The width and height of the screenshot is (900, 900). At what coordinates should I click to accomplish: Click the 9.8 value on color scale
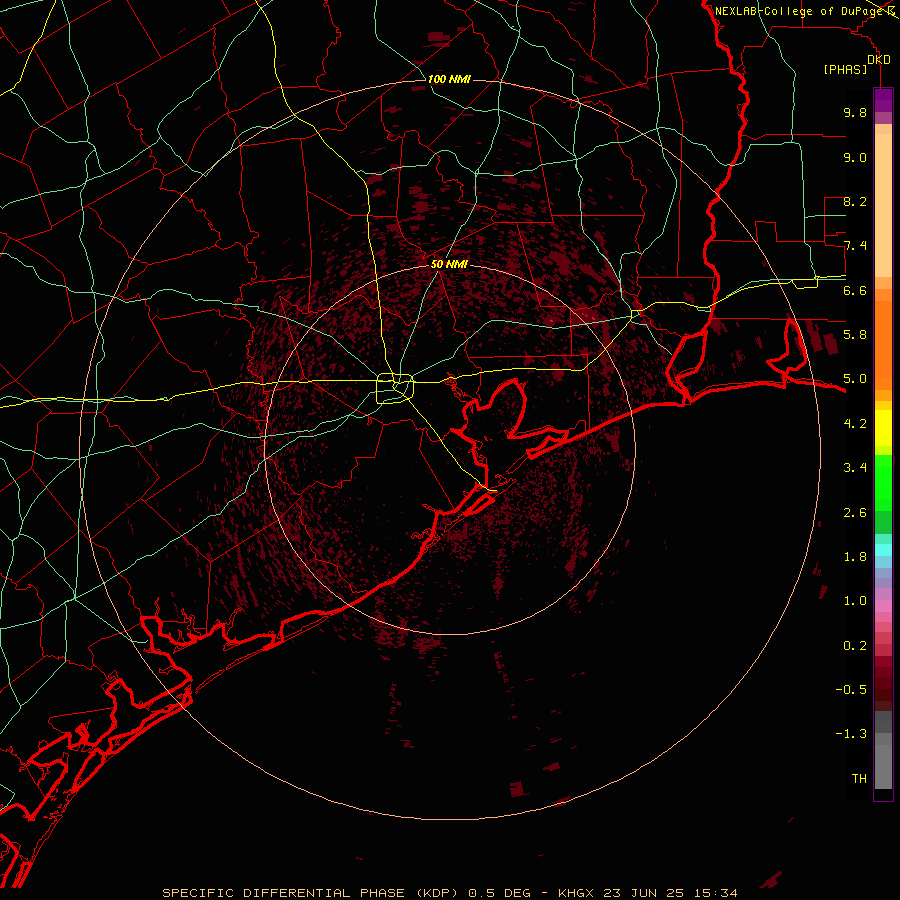[855, 112]
